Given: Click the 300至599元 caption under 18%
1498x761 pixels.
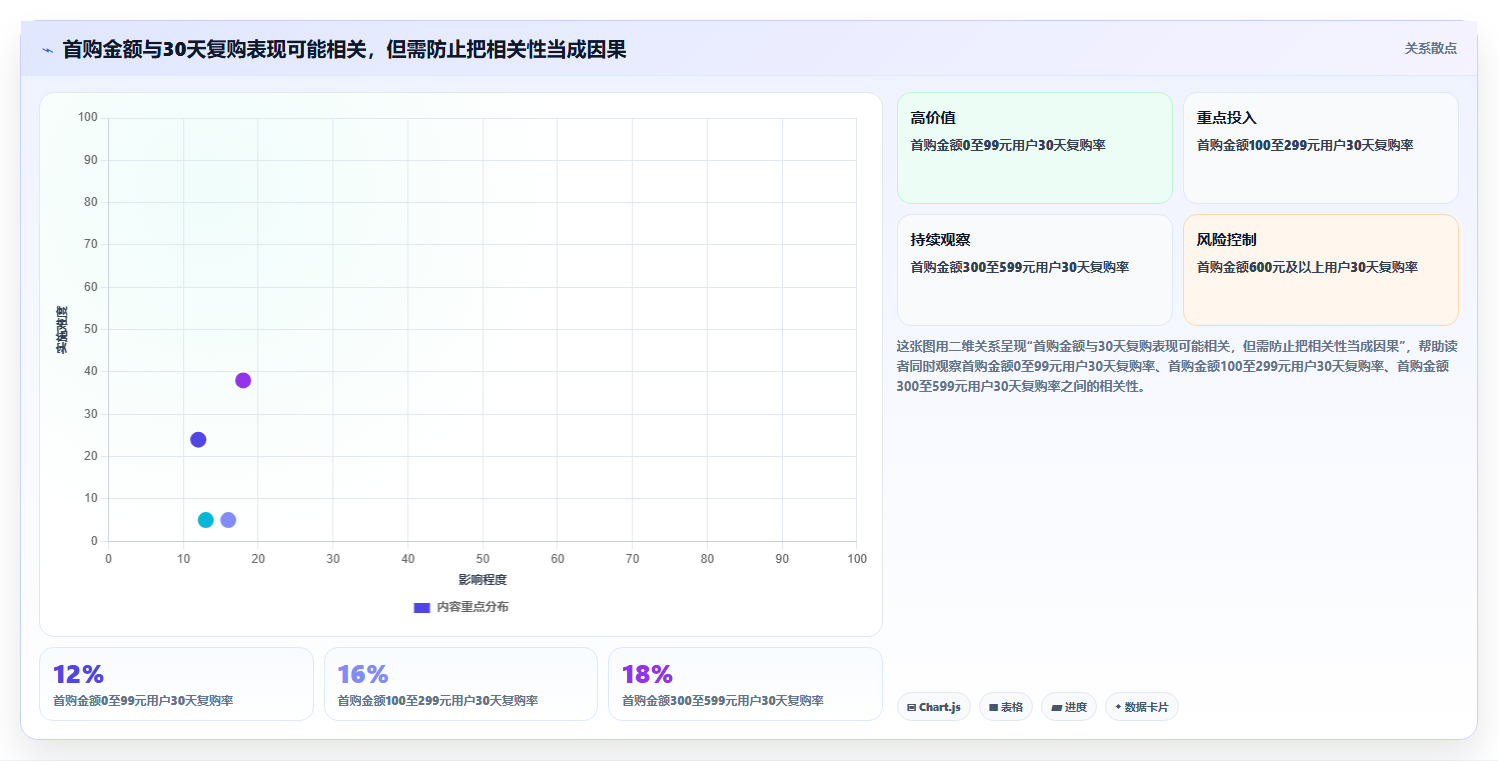Looking at the screenshot, I should click(722, 701).
